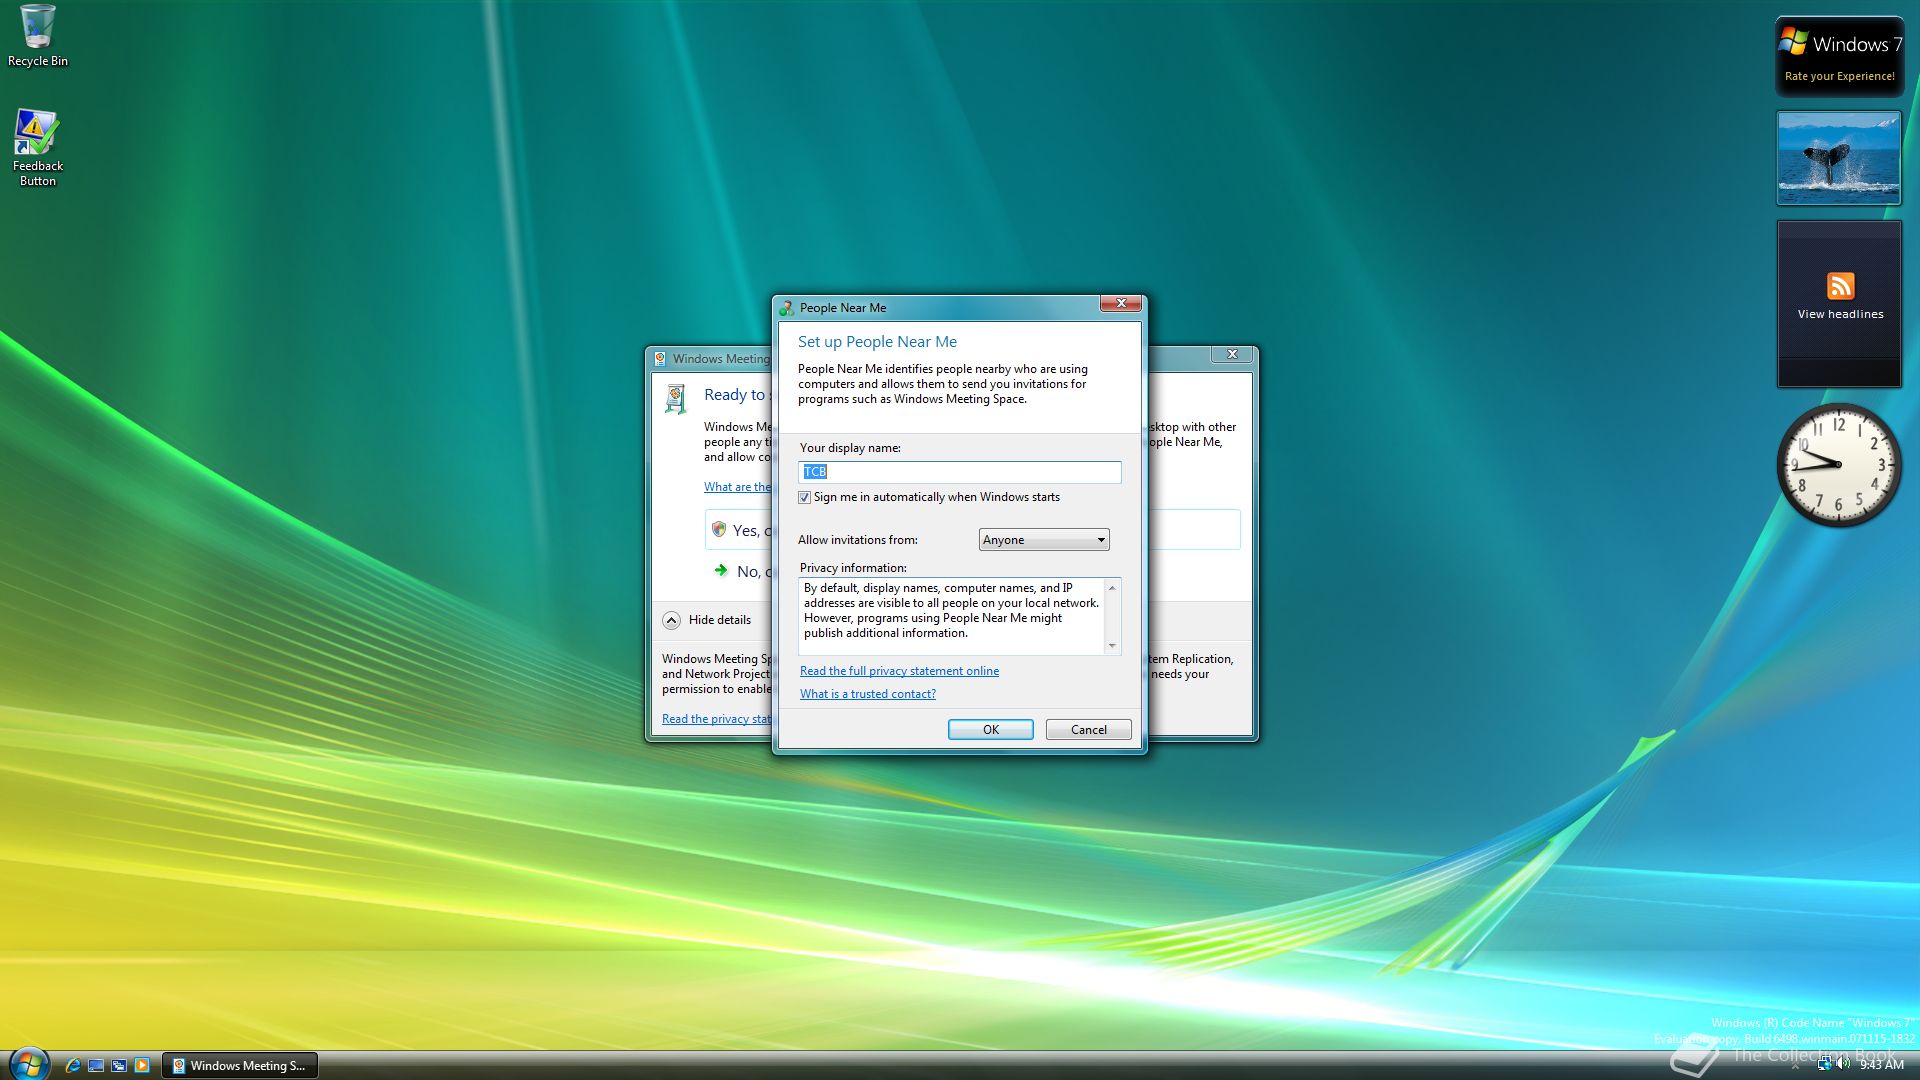
Task: Close the Windows Meeting Space window
Action: [x=1232, y=354]
